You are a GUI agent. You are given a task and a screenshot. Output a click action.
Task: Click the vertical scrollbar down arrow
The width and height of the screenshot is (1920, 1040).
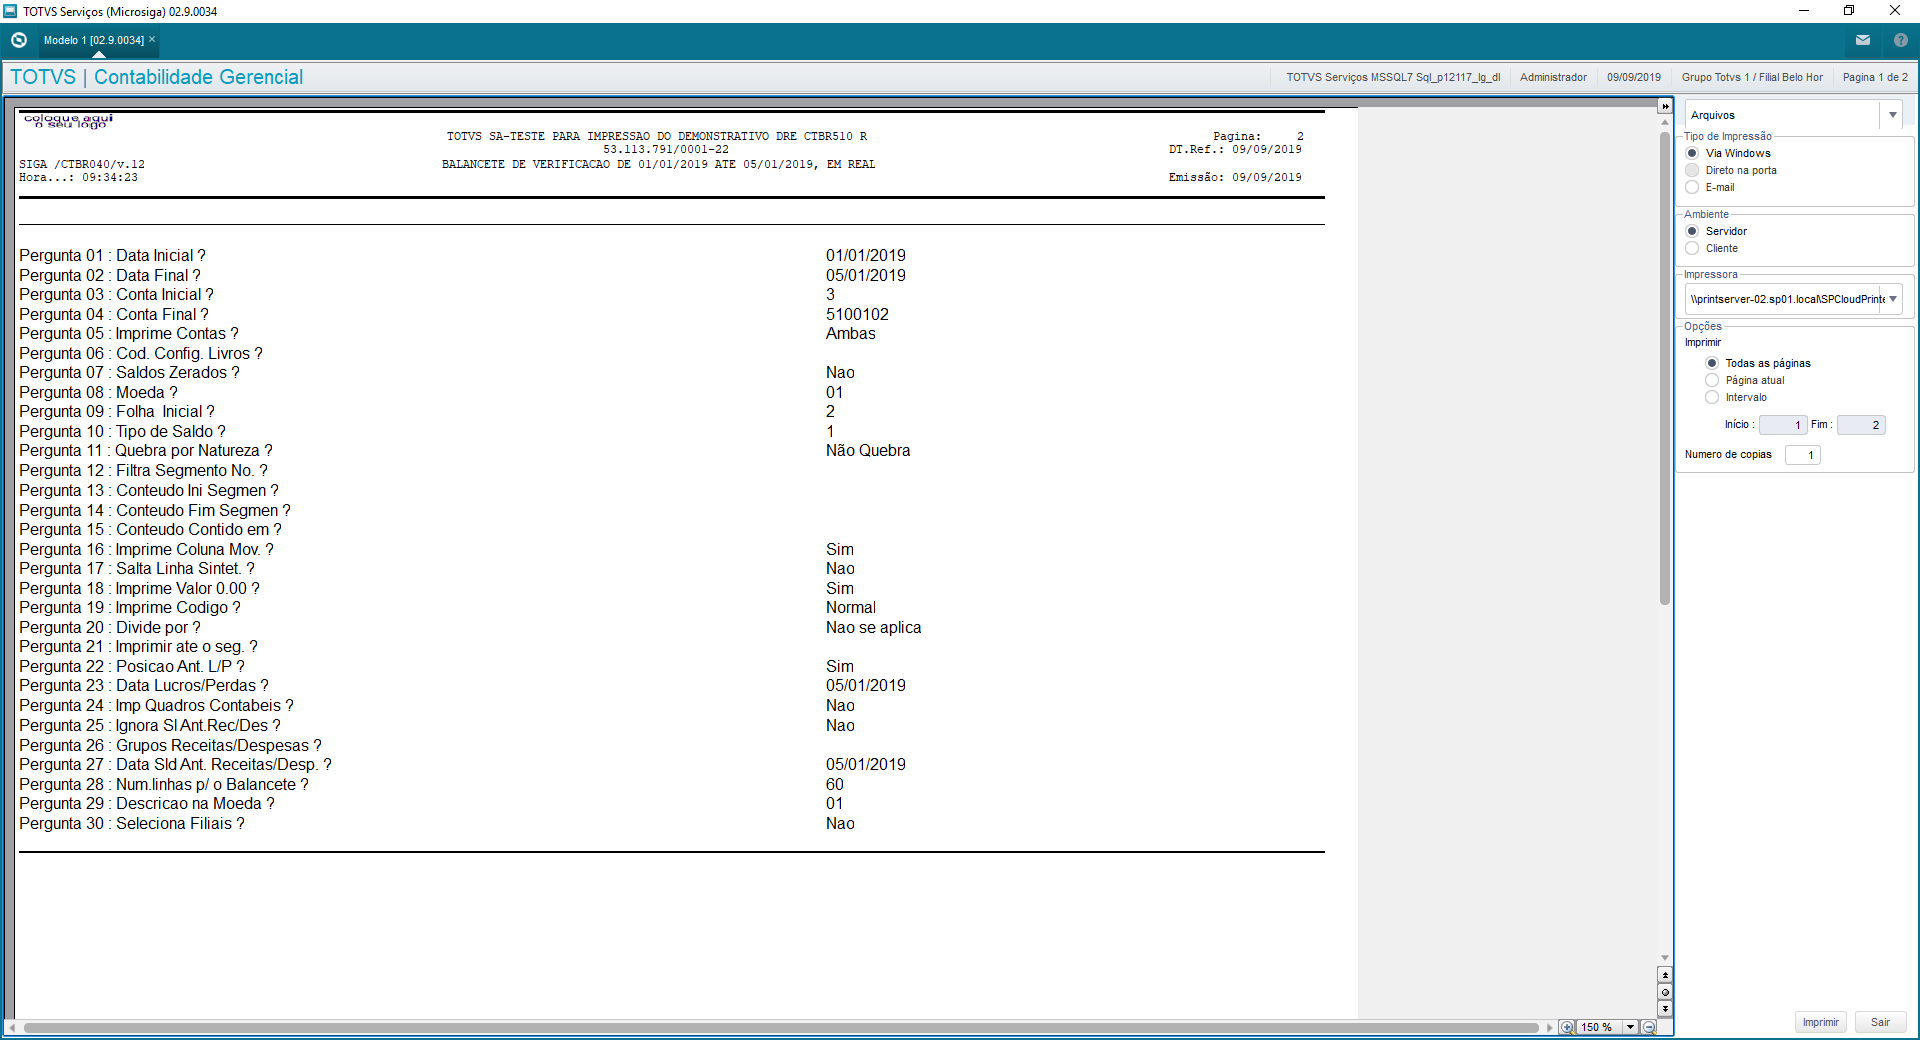1665,958
